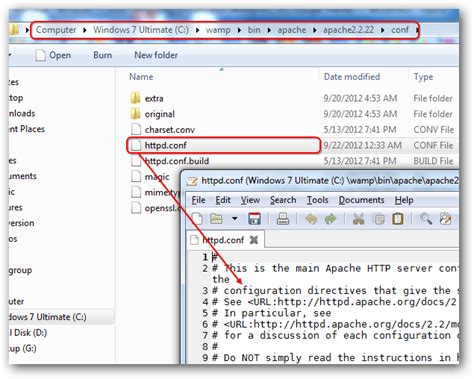Click the Open folder icon in editor toolbar
This screenshot has height=379, width=474.
tap(216, 219)
